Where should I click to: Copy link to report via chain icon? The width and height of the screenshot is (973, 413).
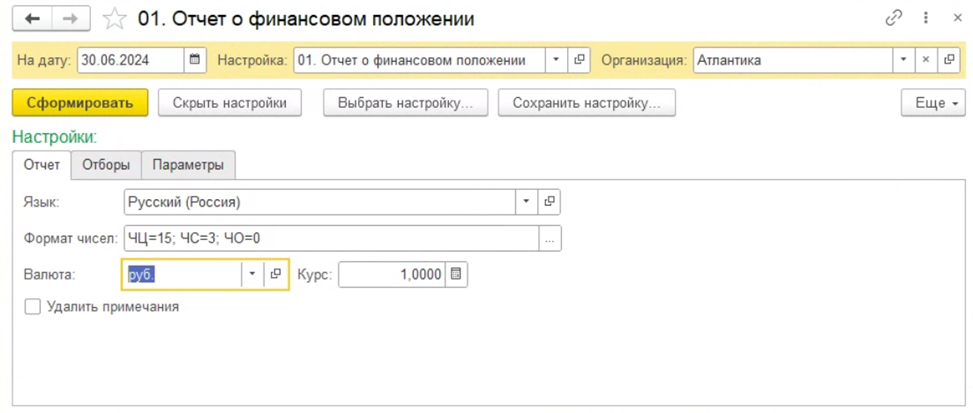pyautogui.click(x=893, y=19)
